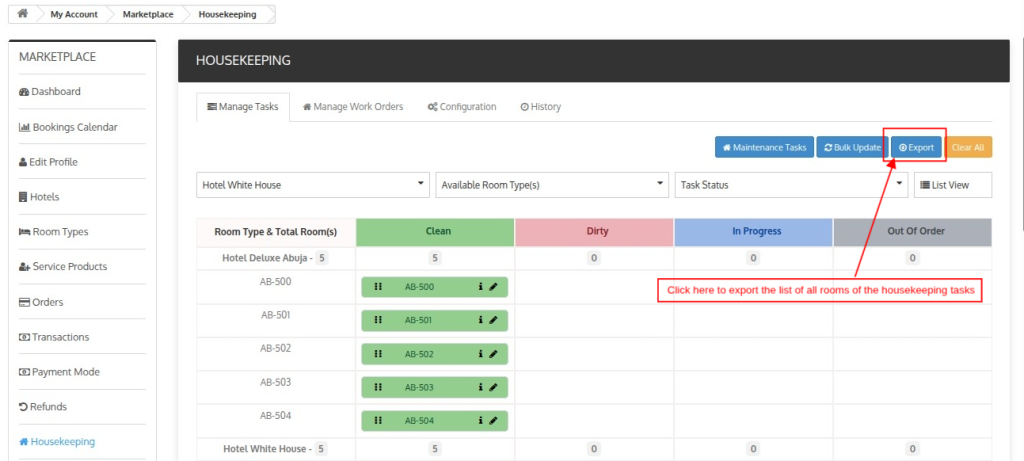Image resolution: width=1024 pixels, height=461 pixels.
Task: Open Payment Mode in sidebar
Action: pos(59,372)
